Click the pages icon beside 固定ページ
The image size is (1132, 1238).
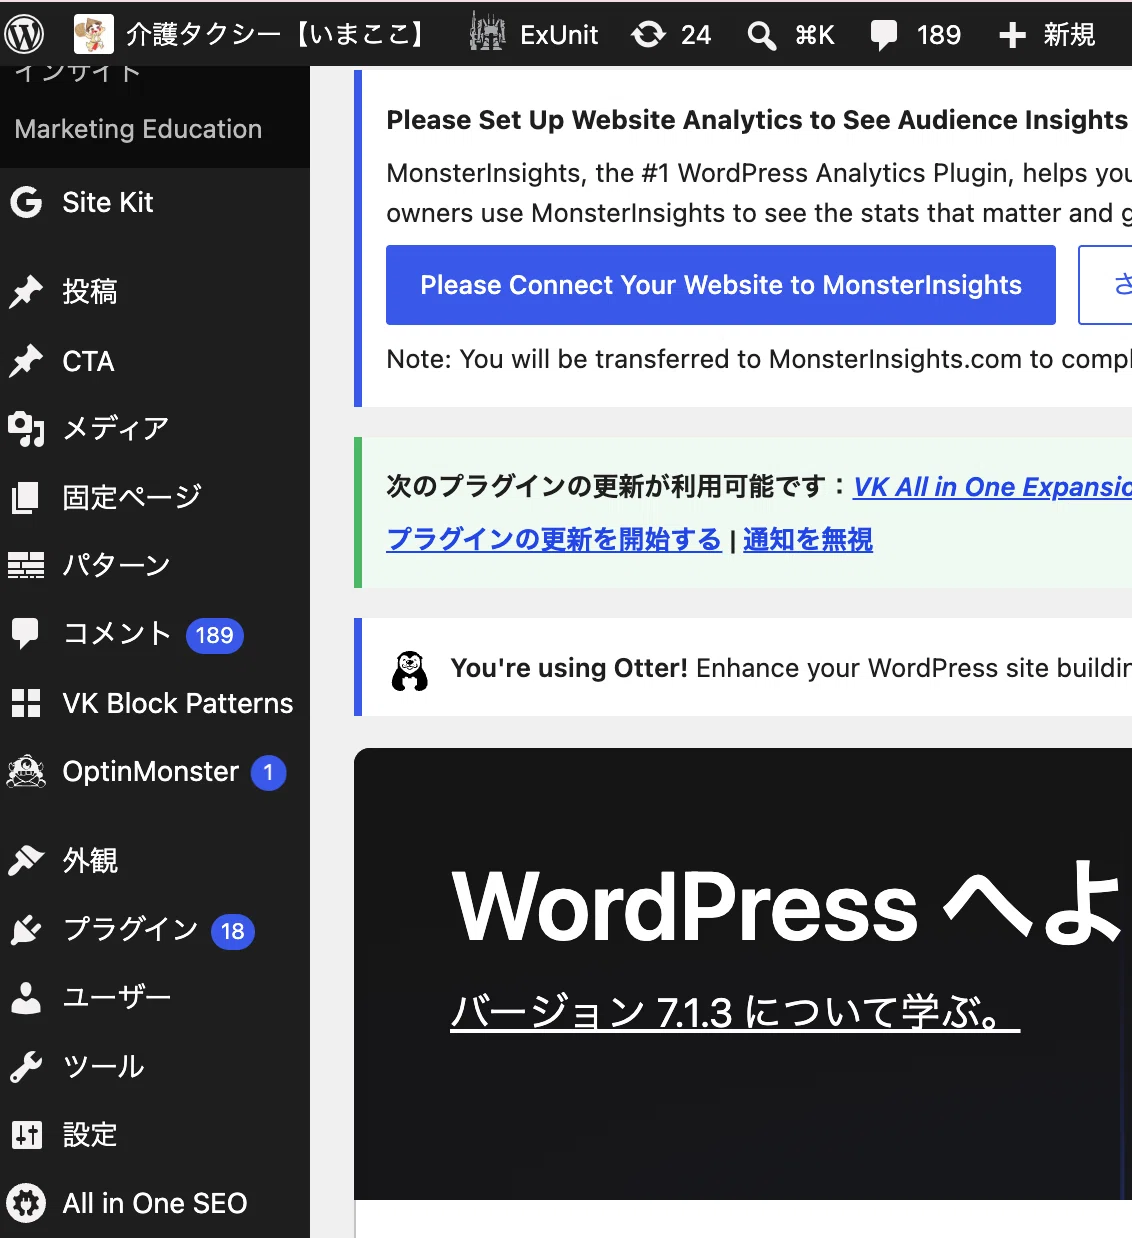click(26, 497)
